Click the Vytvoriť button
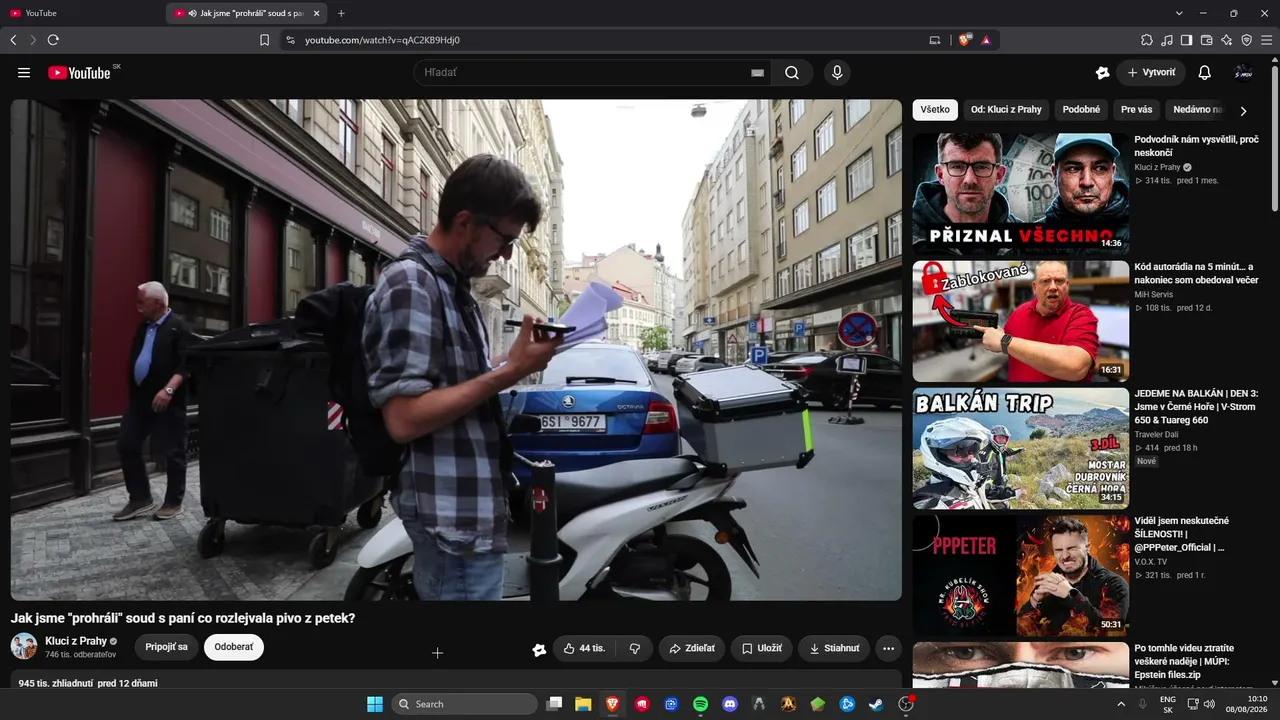 1150,73
